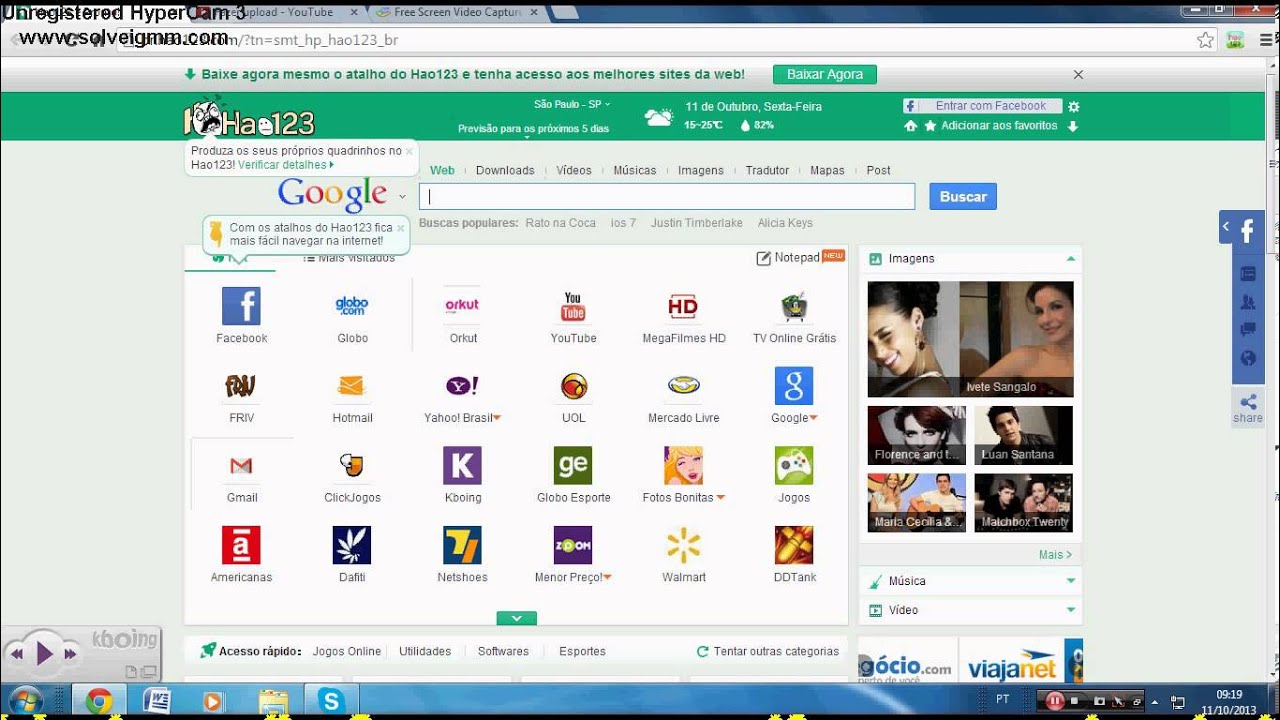1280x720 pixels.
Task: Select the Músicas search tab
Action: coord(635,170)
